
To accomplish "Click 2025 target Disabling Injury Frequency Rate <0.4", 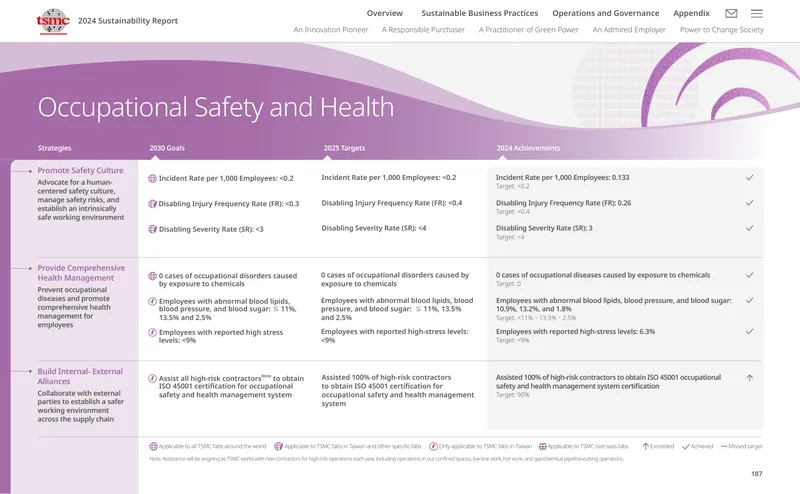I will point(392,203).
